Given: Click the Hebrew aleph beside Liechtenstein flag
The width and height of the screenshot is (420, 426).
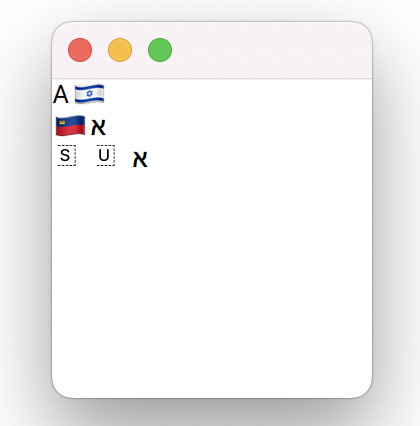Looking at the screenshot, I should (98, 127).
